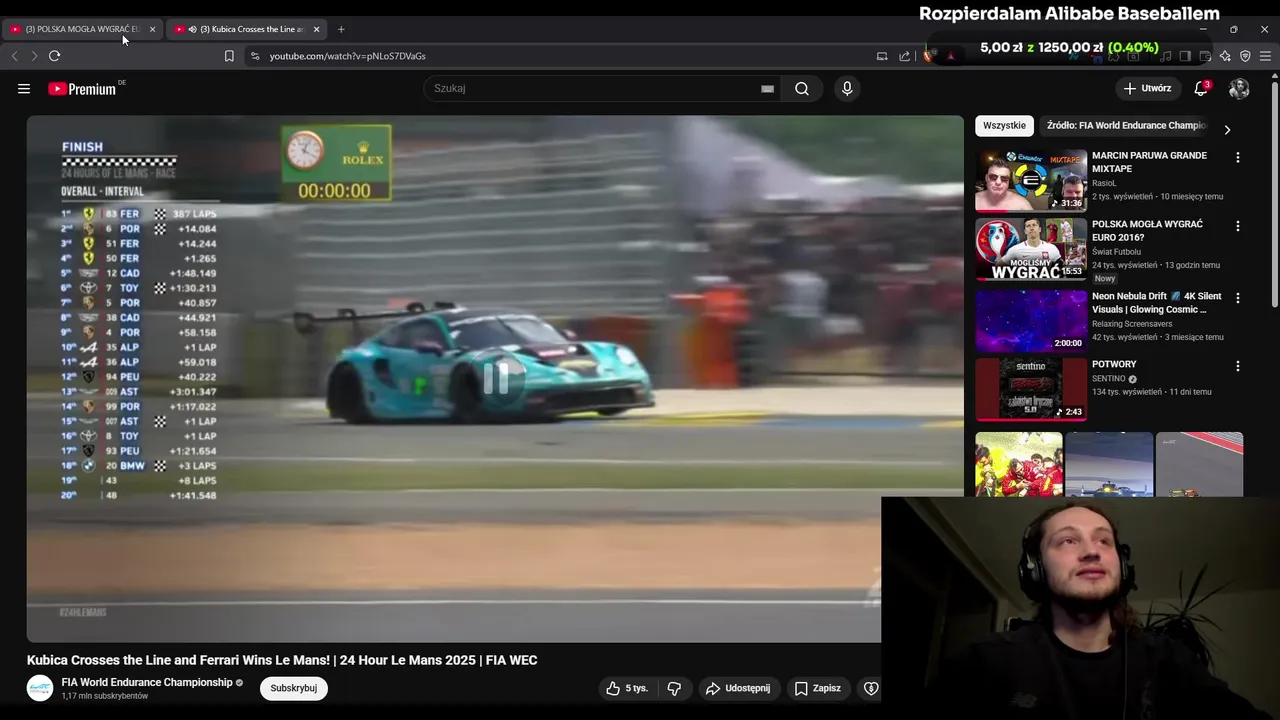The height and width of the screenshot is (720, 1280).
Task: Open POLSKA MOGŁA WYGRAĆ EURO 2016? video title
Action: click(1147, 231)
